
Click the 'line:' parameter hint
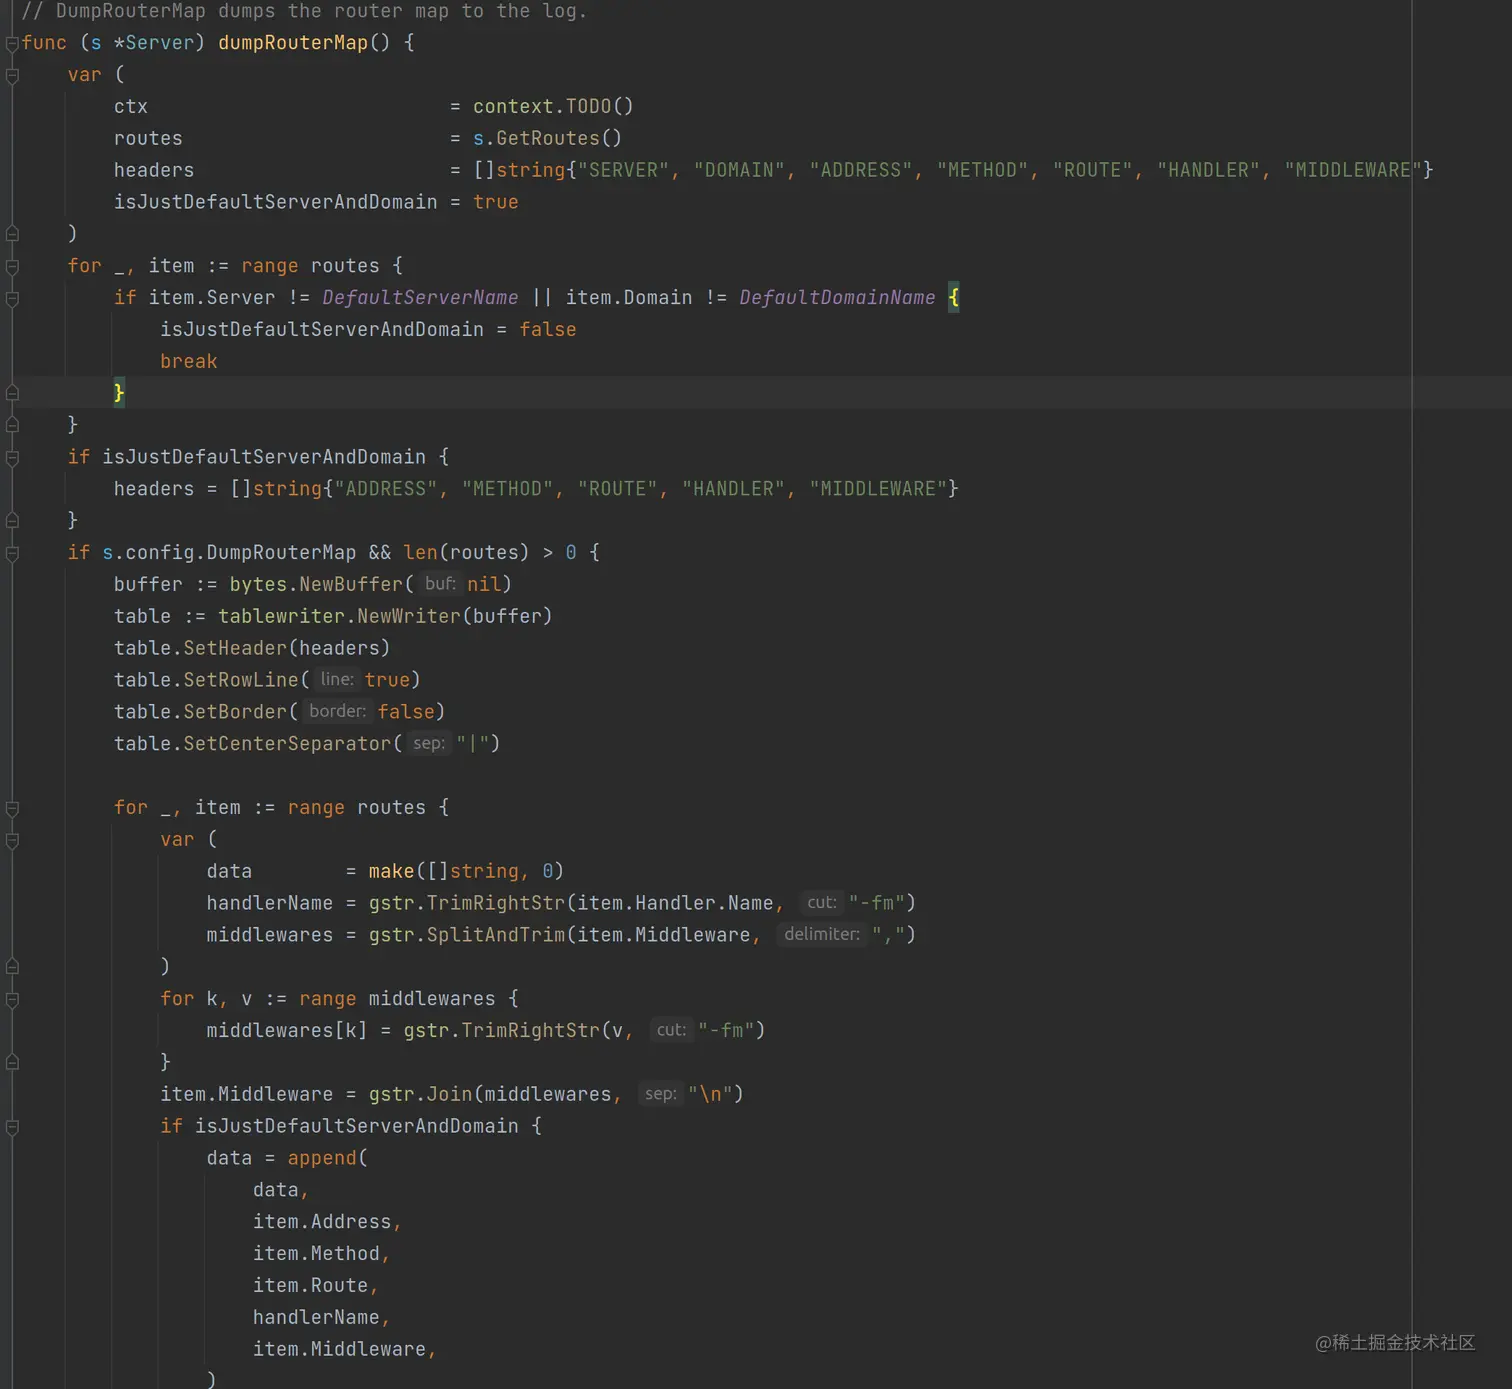click(x=337, y=680)
